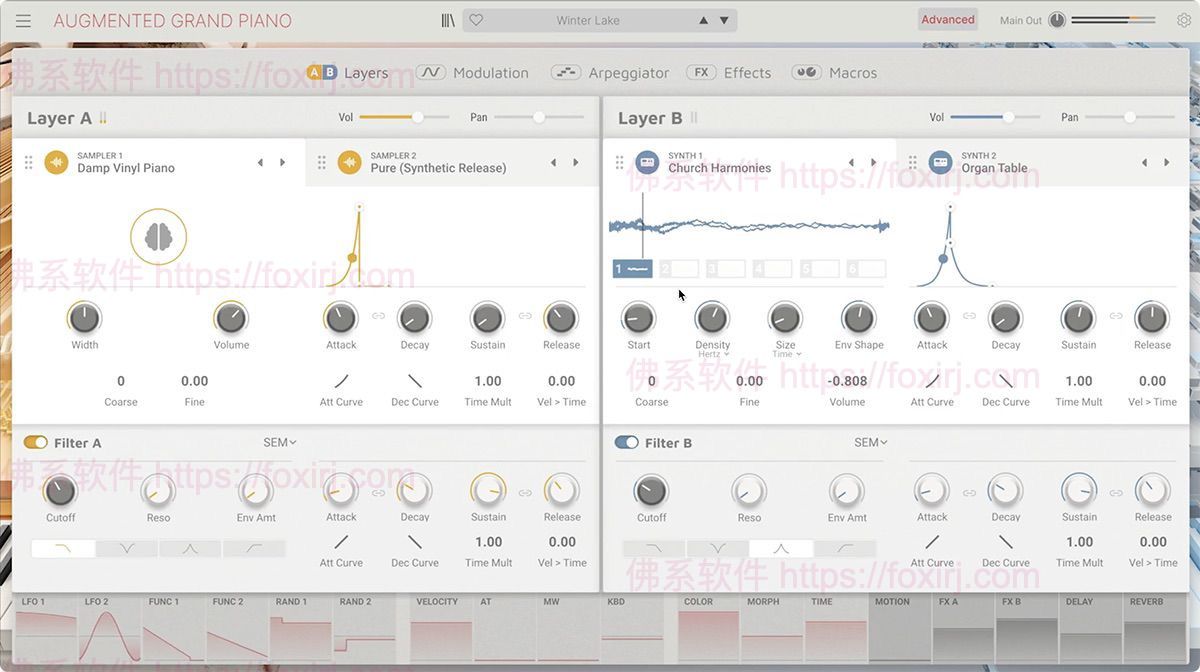Favorite the Winter Lake preset with the heart icon
The width and height of the screenshot is (1200, 672).
coord(474,19)
